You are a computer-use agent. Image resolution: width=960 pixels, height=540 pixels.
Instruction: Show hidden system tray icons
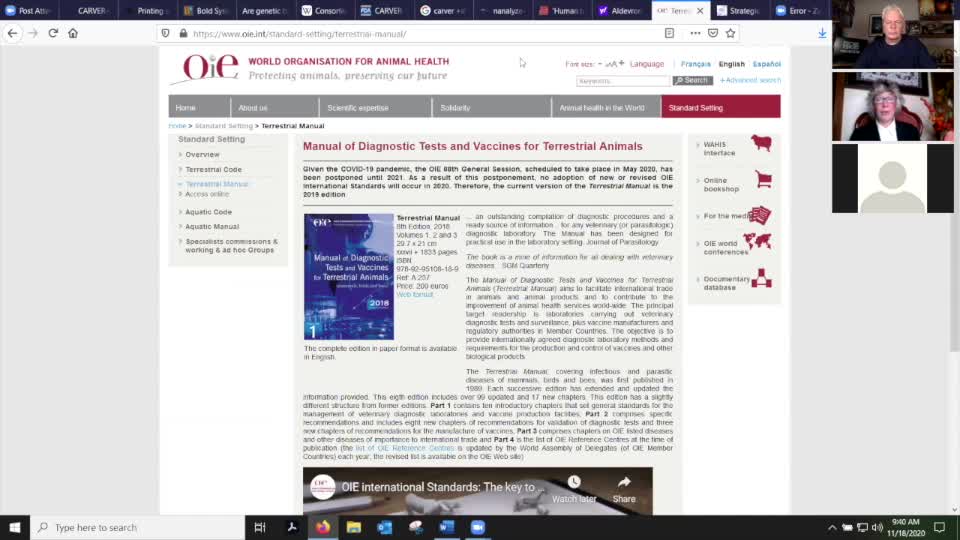831,527
